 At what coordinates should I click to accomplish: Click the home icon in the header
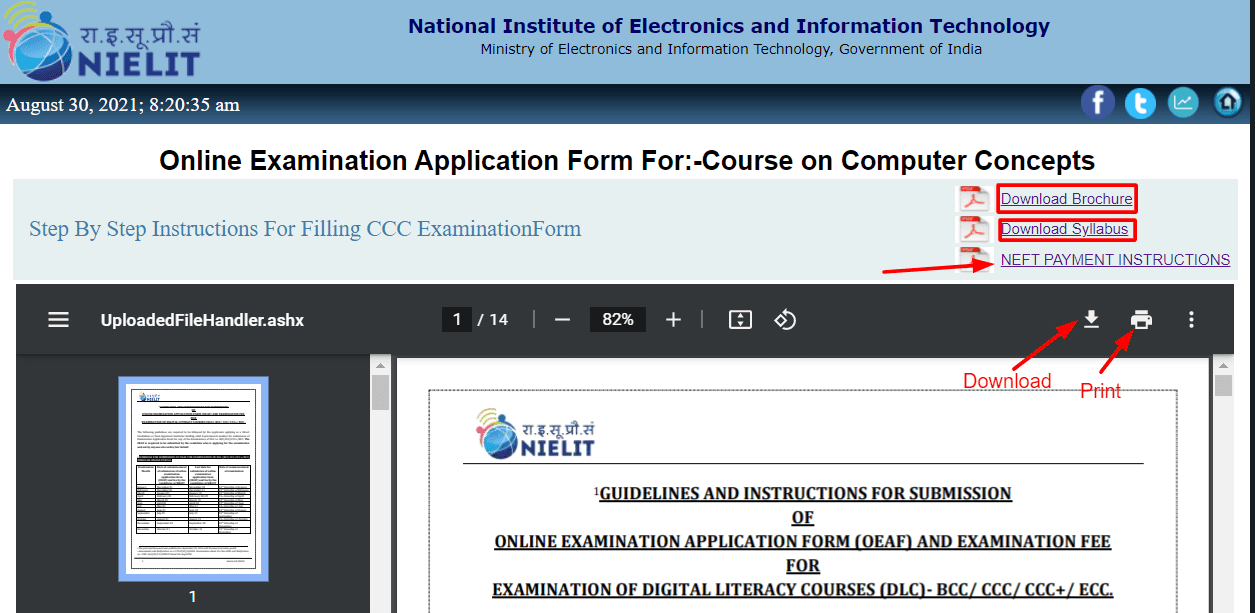(1227, 102)
